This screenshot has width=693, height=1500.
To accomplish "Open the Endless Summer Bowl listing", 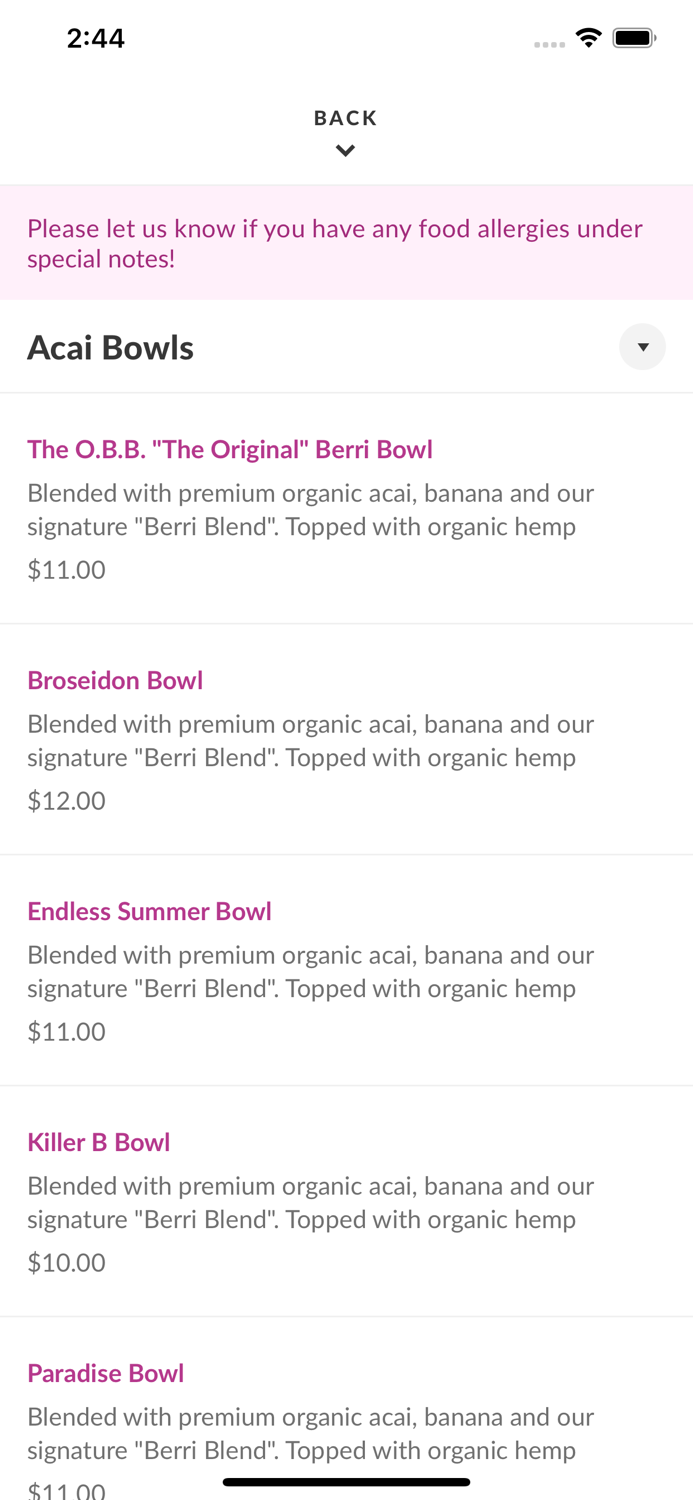I will click(149, 911).
